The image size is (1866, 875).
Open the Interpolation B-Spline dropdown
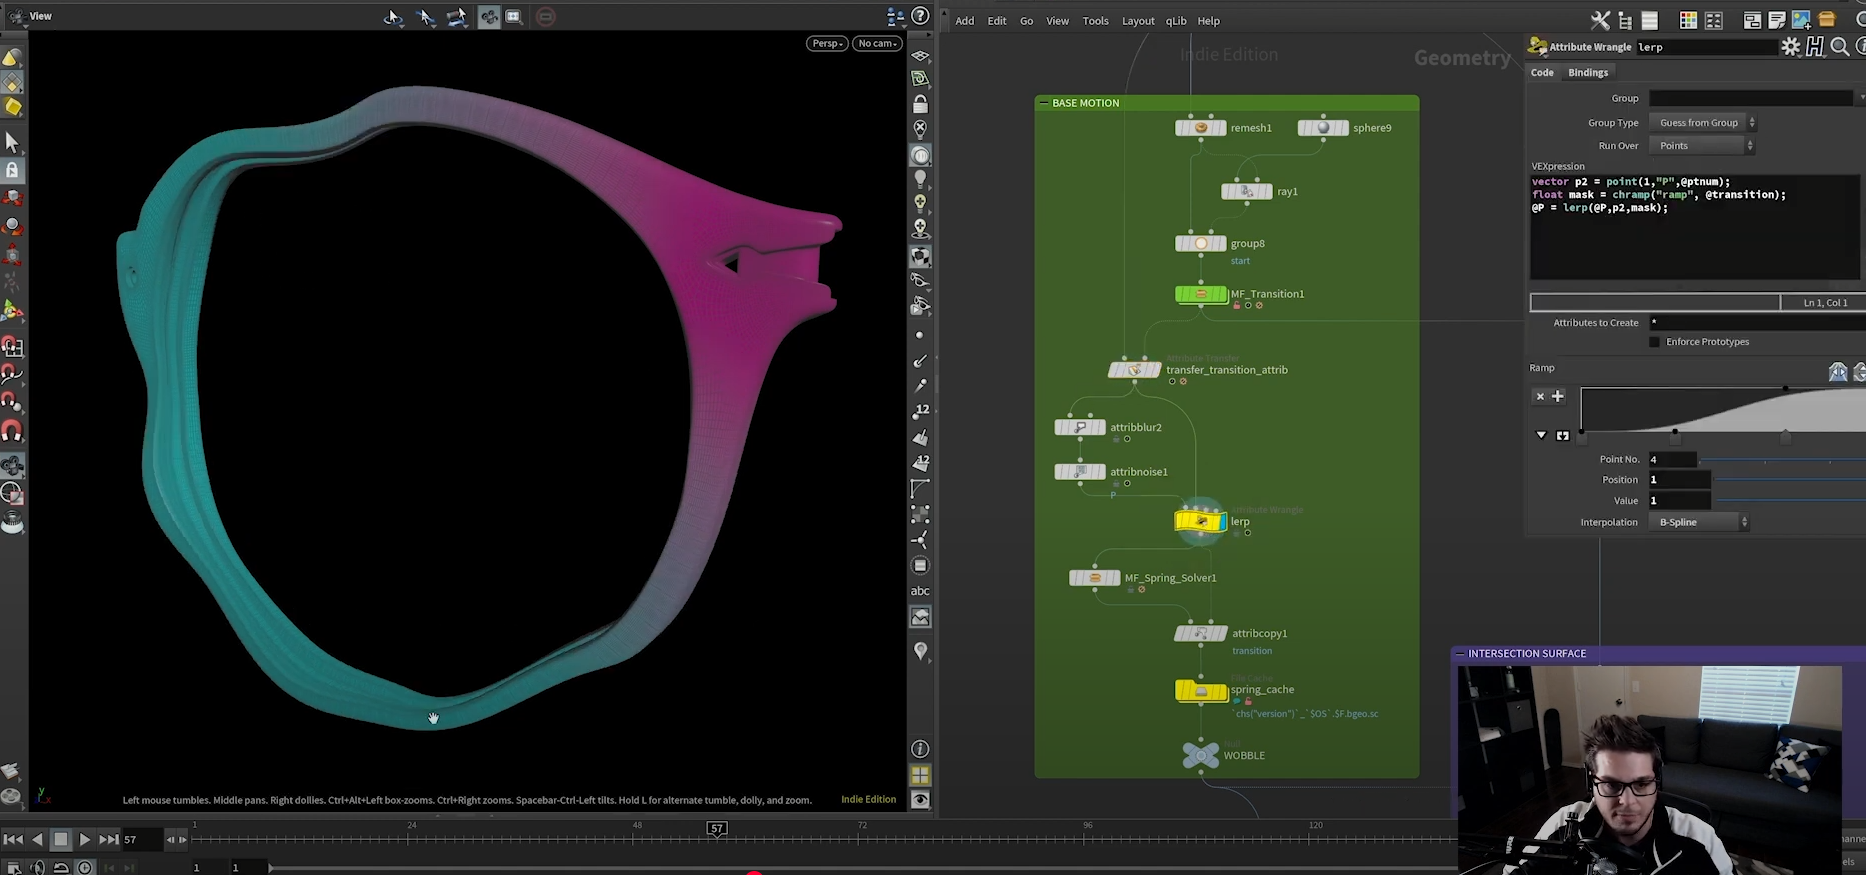(x=1699, y=522)
